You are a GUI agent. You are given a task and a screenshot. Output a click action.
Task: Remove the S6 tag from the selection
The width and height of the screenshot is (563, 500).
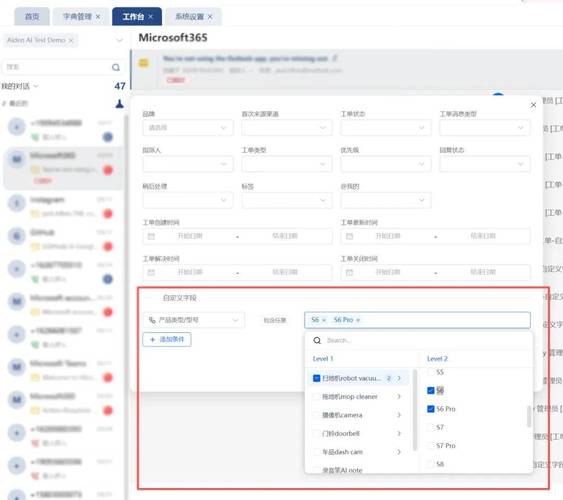point(324,320)
